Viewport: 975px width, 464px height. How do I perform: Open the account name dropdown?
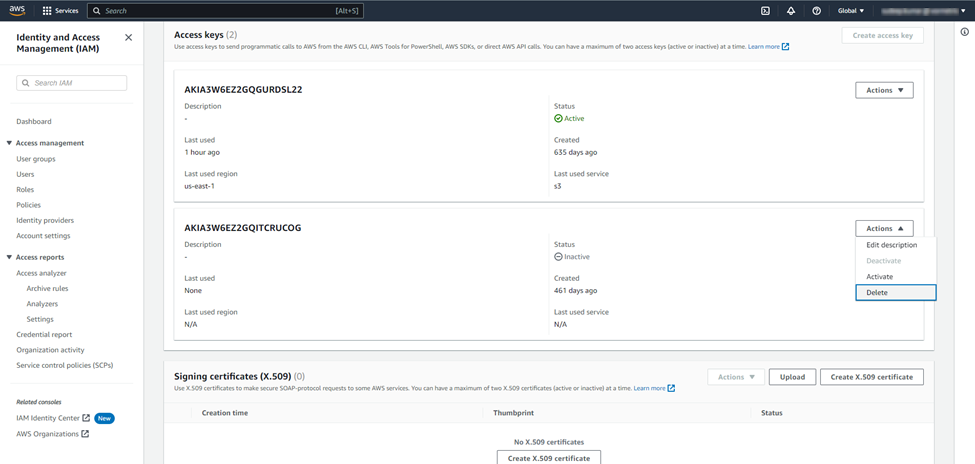pyautogui.click(x=925, y=11)
